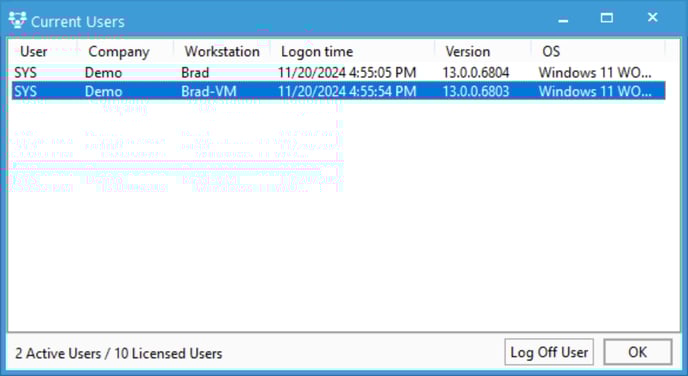
Task: Sort by Logon time column header
Action: click(x=317, y=52)
